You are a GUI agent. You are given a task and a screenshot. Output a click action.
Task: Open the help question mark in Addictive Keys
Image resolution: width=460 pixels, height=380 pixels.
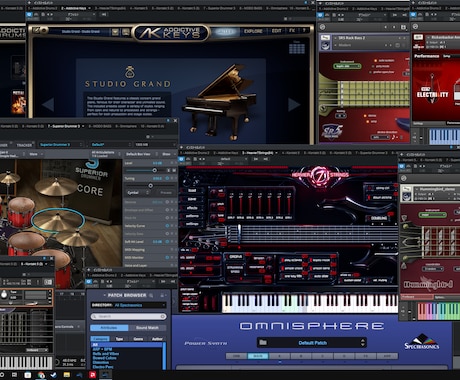[304, 31]
